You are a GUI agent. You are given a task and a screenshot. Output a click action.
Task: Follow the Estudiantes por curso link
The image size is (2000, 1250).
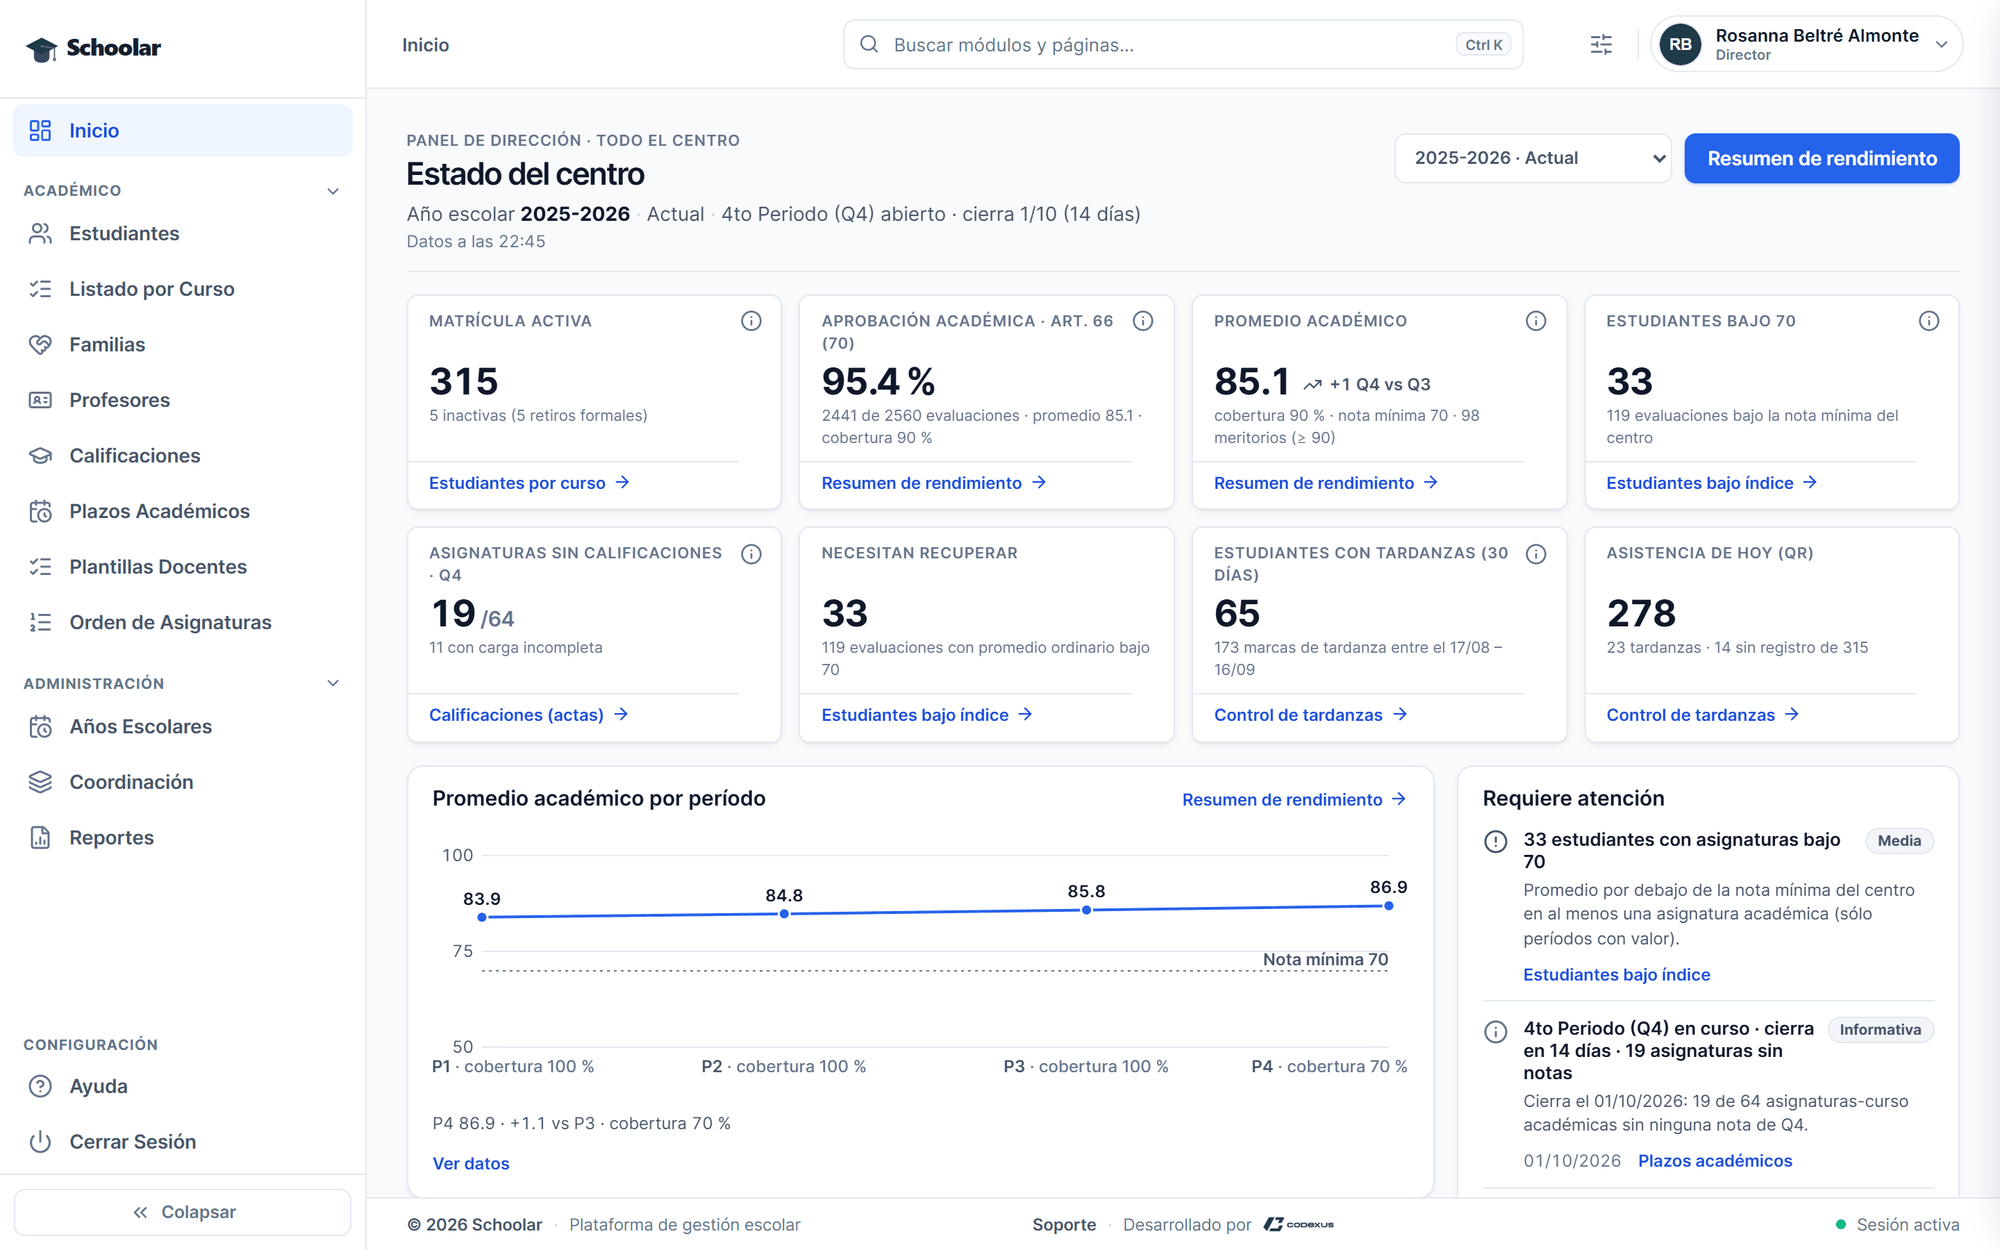pos(529,483)
